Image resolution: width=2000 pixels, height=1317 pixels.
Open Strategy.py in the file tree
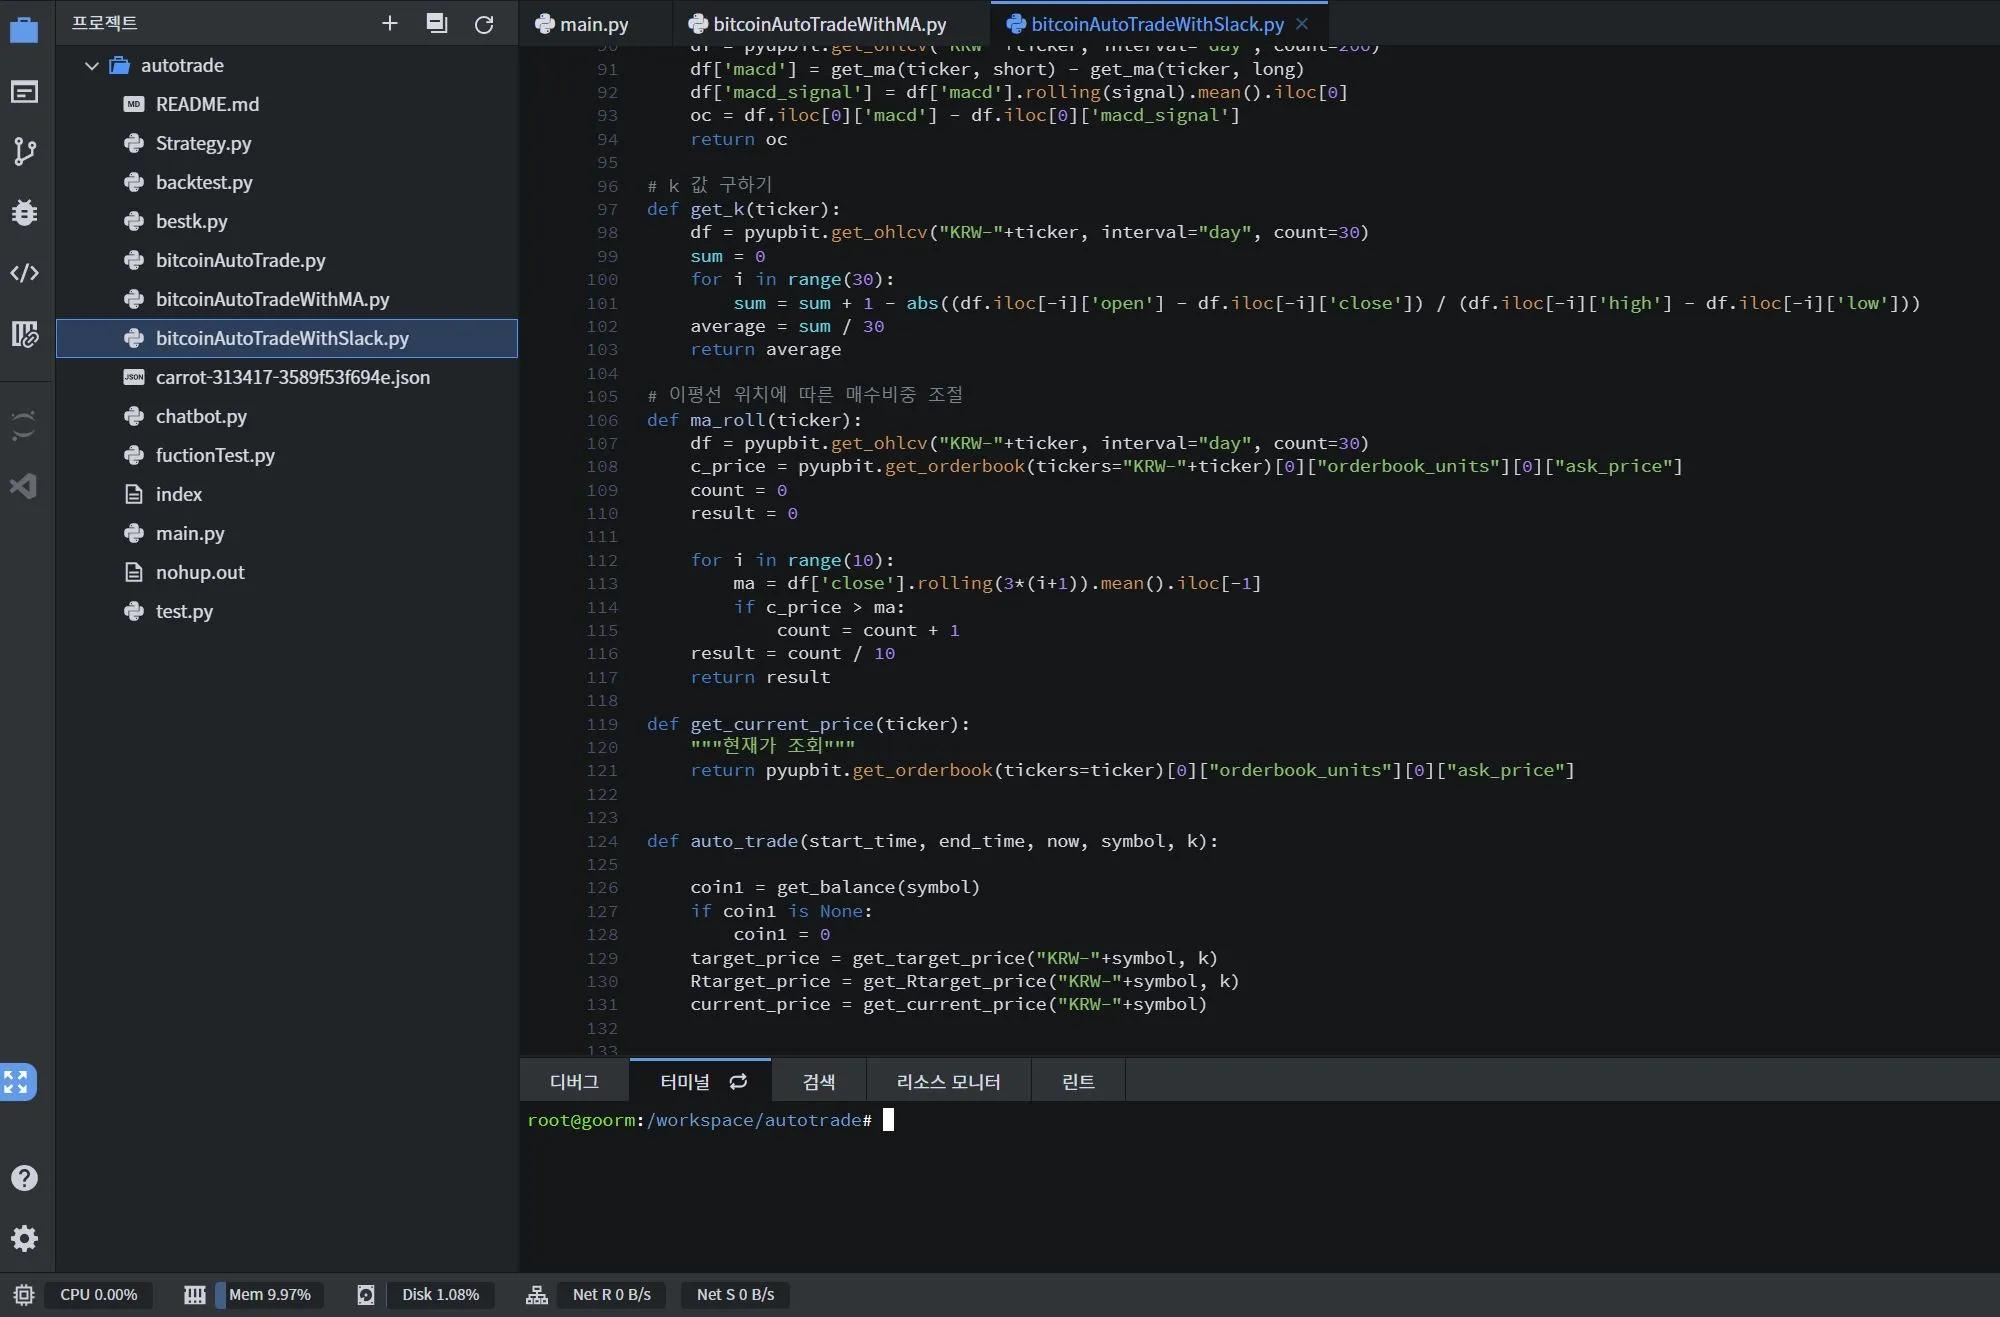coord(287,143)
